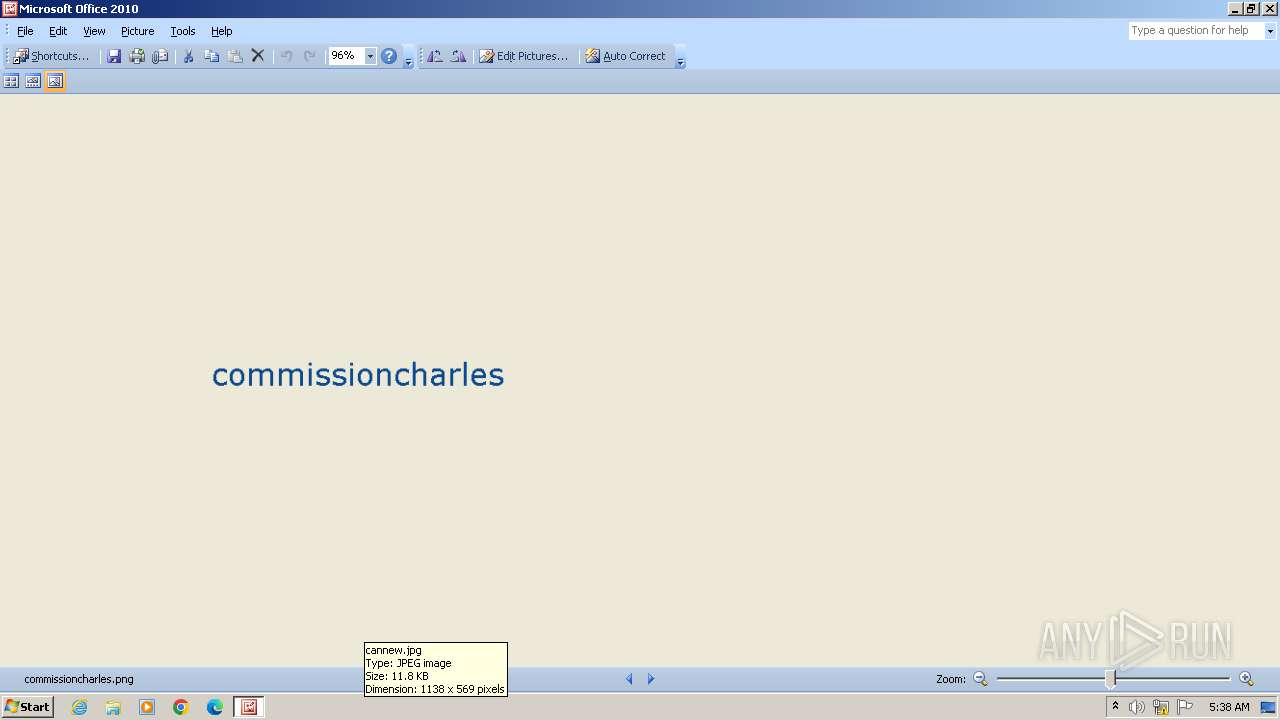The width and height of the screenshot is (1280, 720).
Task: Open the help question box dropdown arrow
Action: click(1270, 31)
